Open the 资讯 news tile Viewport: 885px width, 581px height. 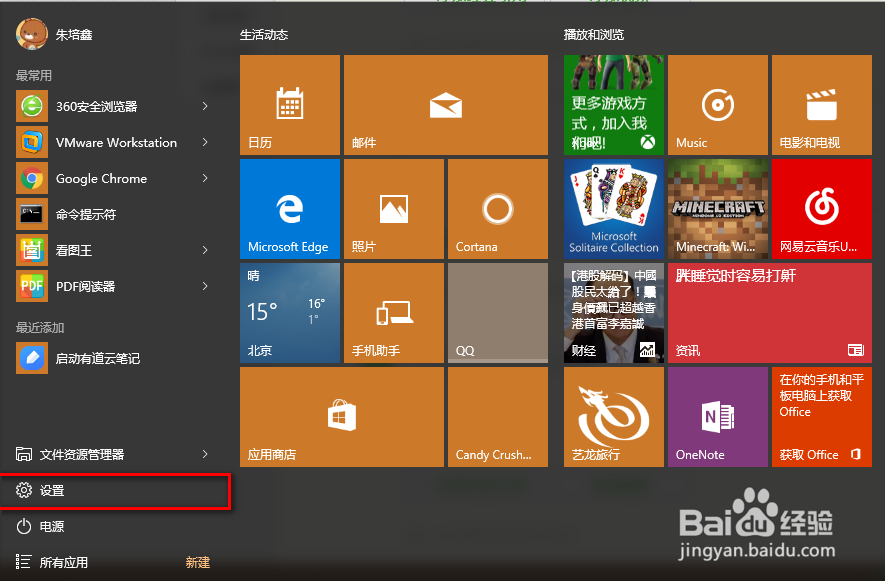click(770, 313)
